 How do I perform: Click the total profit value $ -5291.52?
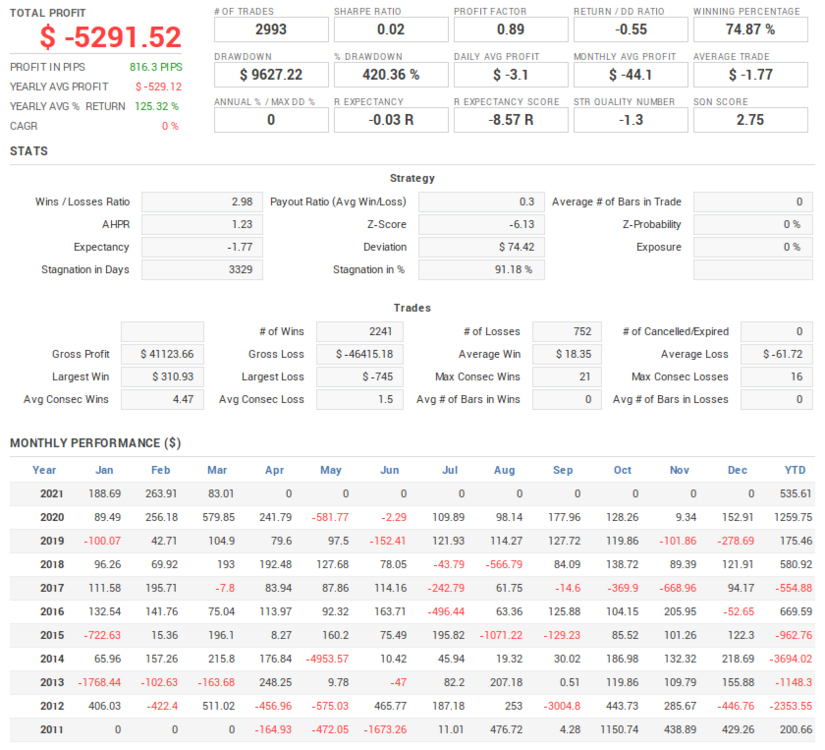tap(110, 37)
